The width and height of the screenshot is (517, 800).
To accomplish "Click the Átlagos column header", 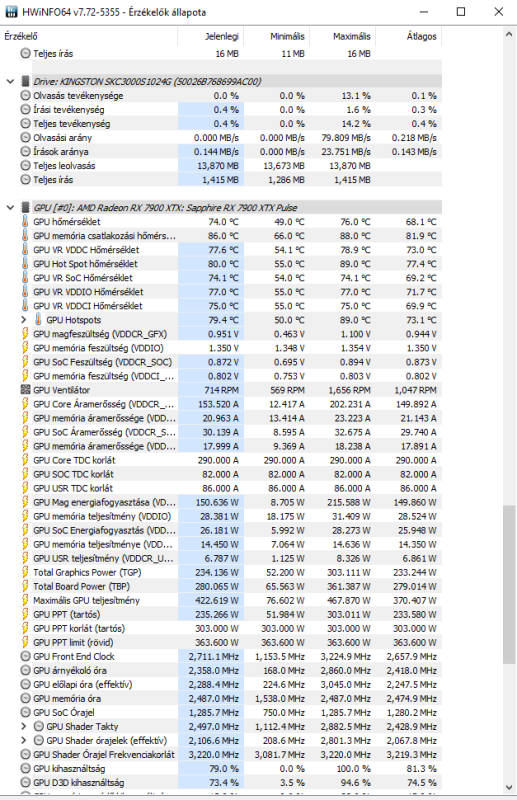I will [x=409, y=36].
